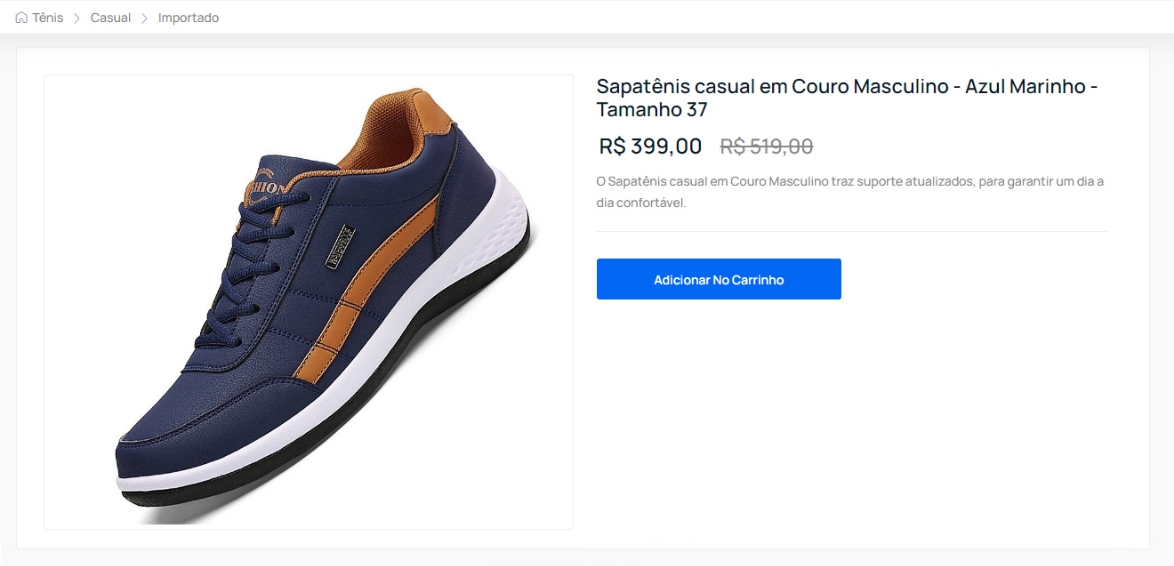
Task: Open the Tênis breadcrumb link
Action: [x=47, y=18]
